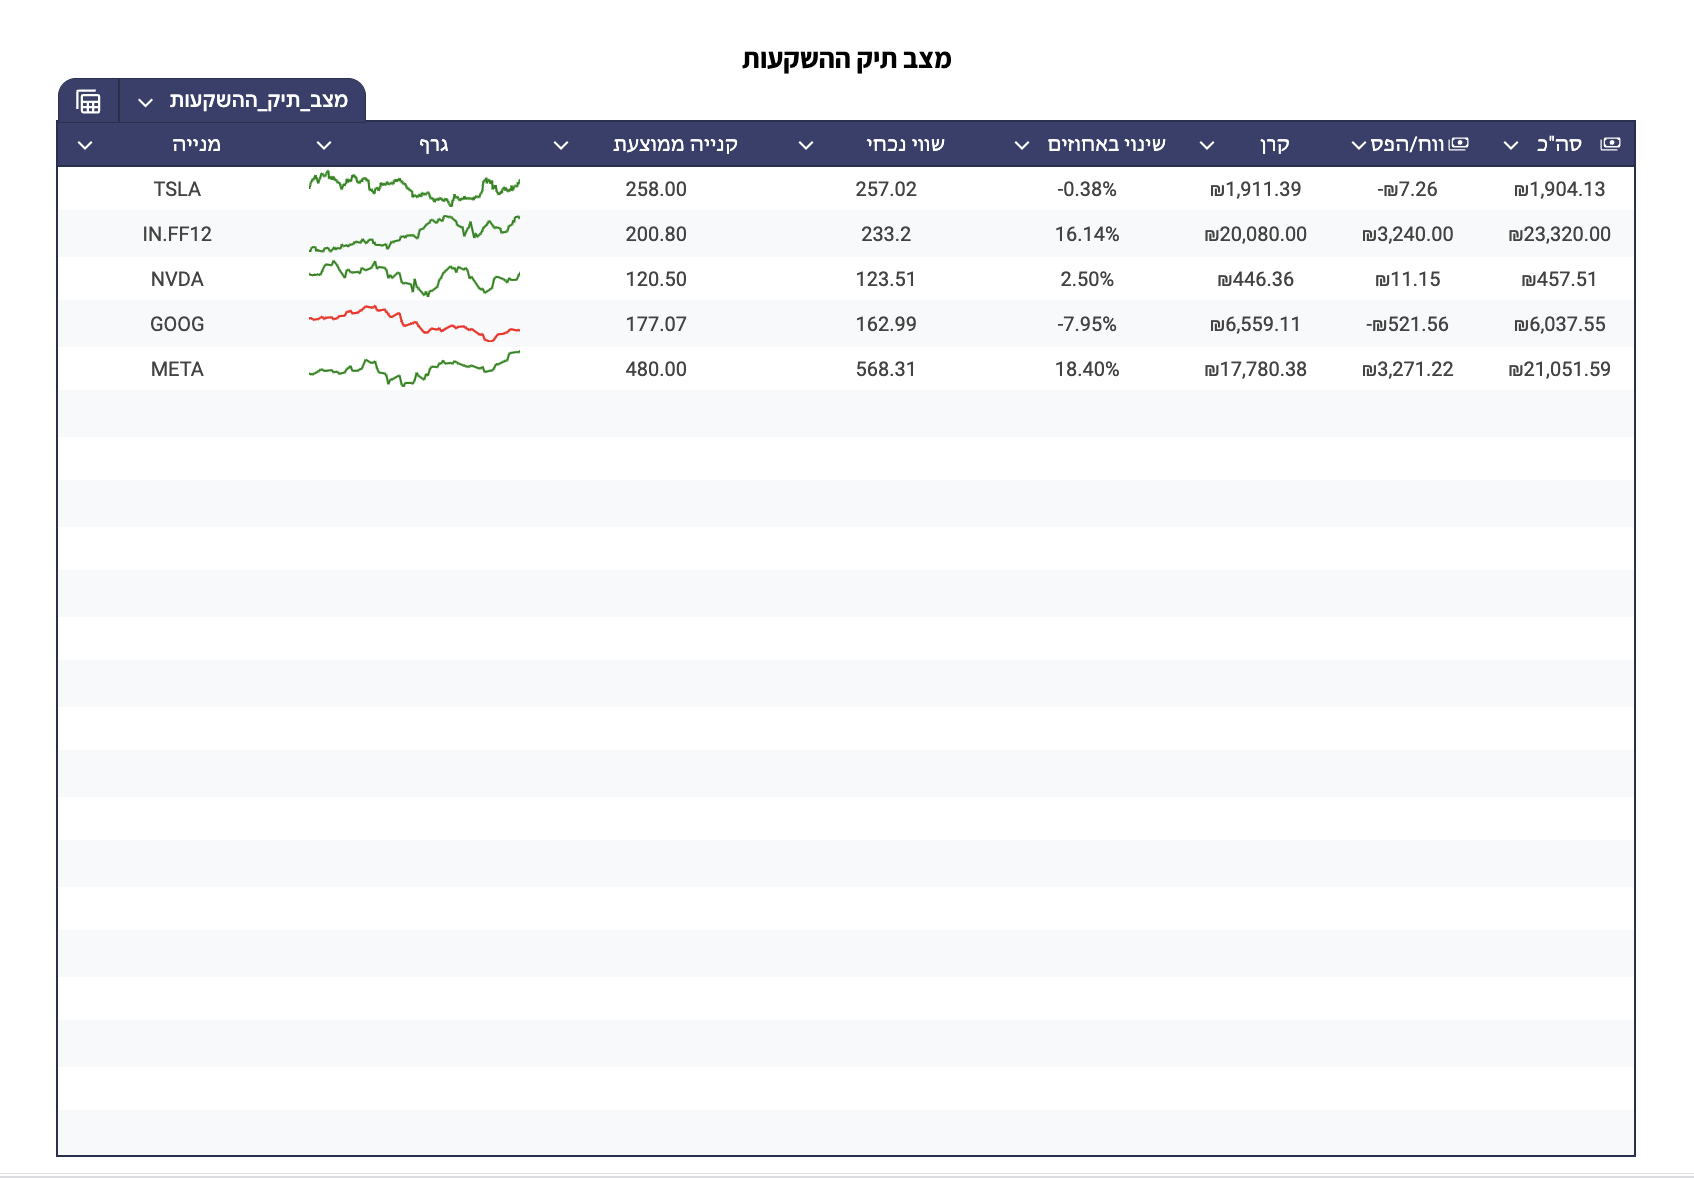
Task: Click the ₪3,271.22 profit/loss cell
Action: pyautogui.click(x=1407, y=369)
